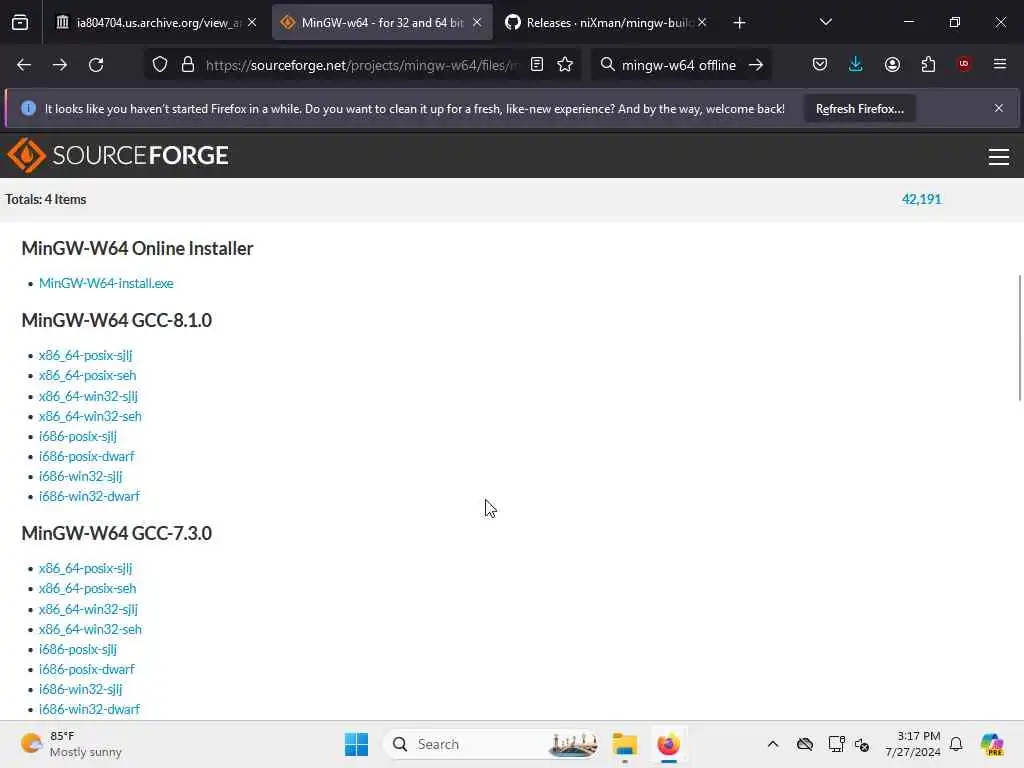This screenshot has width=1024, height=768.
Task: Open GCC-8.1.0 i686-win32-dwarf link
Action: 89,497
